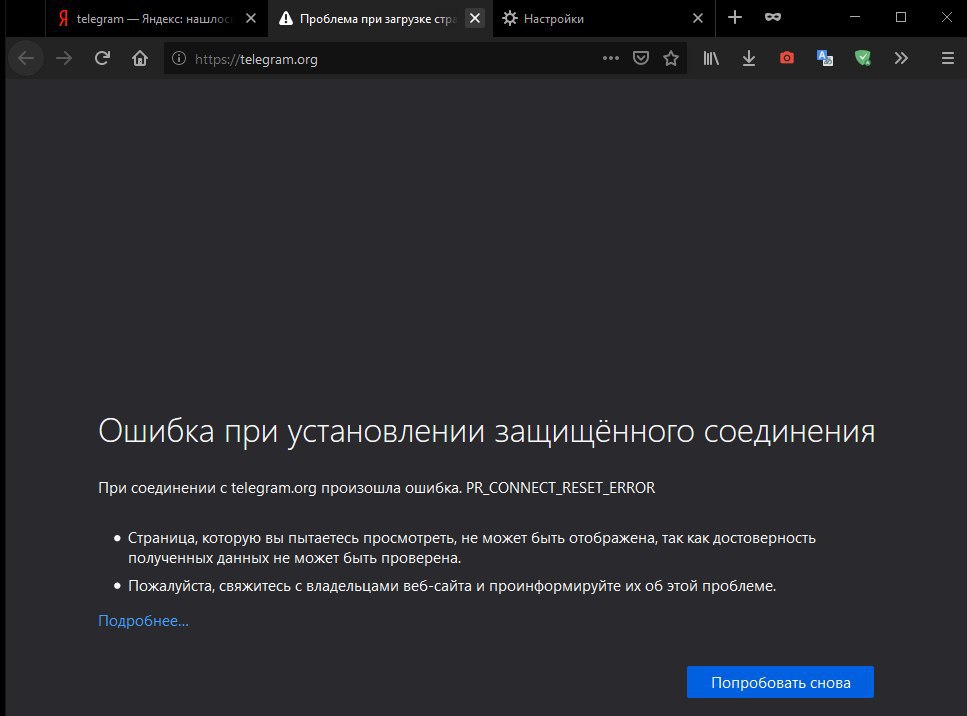967x716 pixels.
Task: Switch to the telegram Яндекс tab
Action: point(157,19)
